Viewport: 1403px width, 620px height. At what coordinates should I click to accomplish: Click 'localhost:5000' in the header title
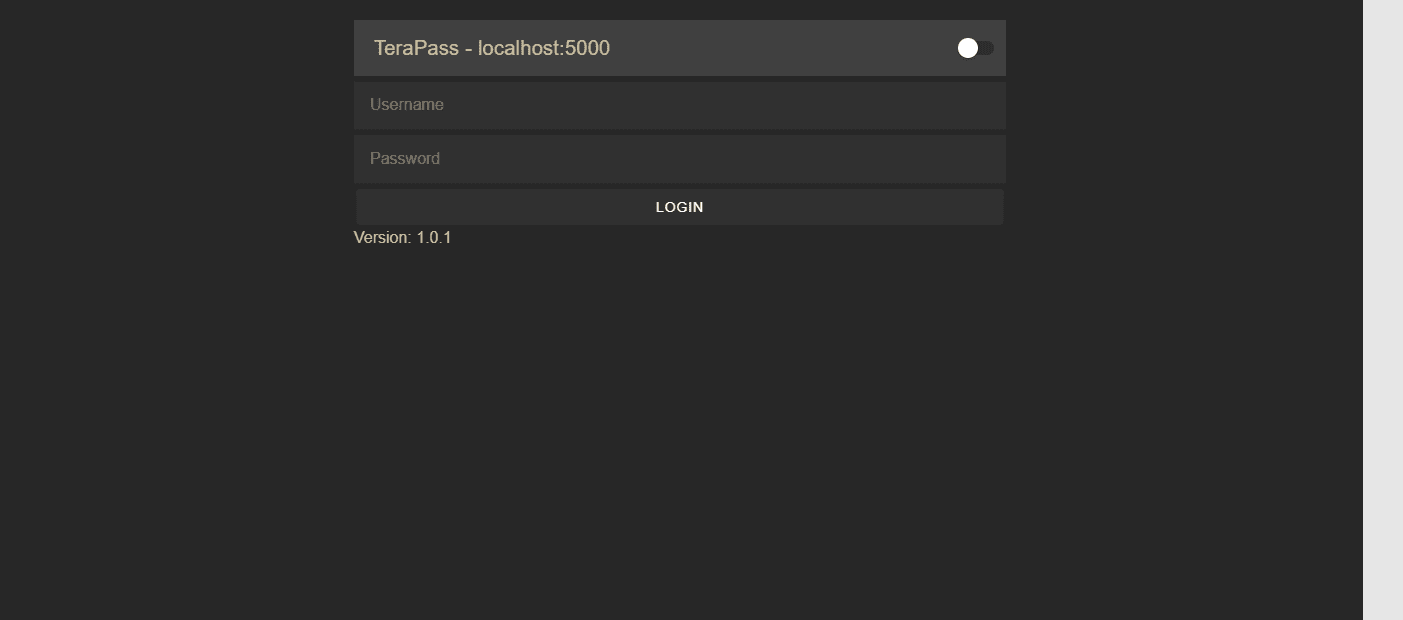[544, 48]
